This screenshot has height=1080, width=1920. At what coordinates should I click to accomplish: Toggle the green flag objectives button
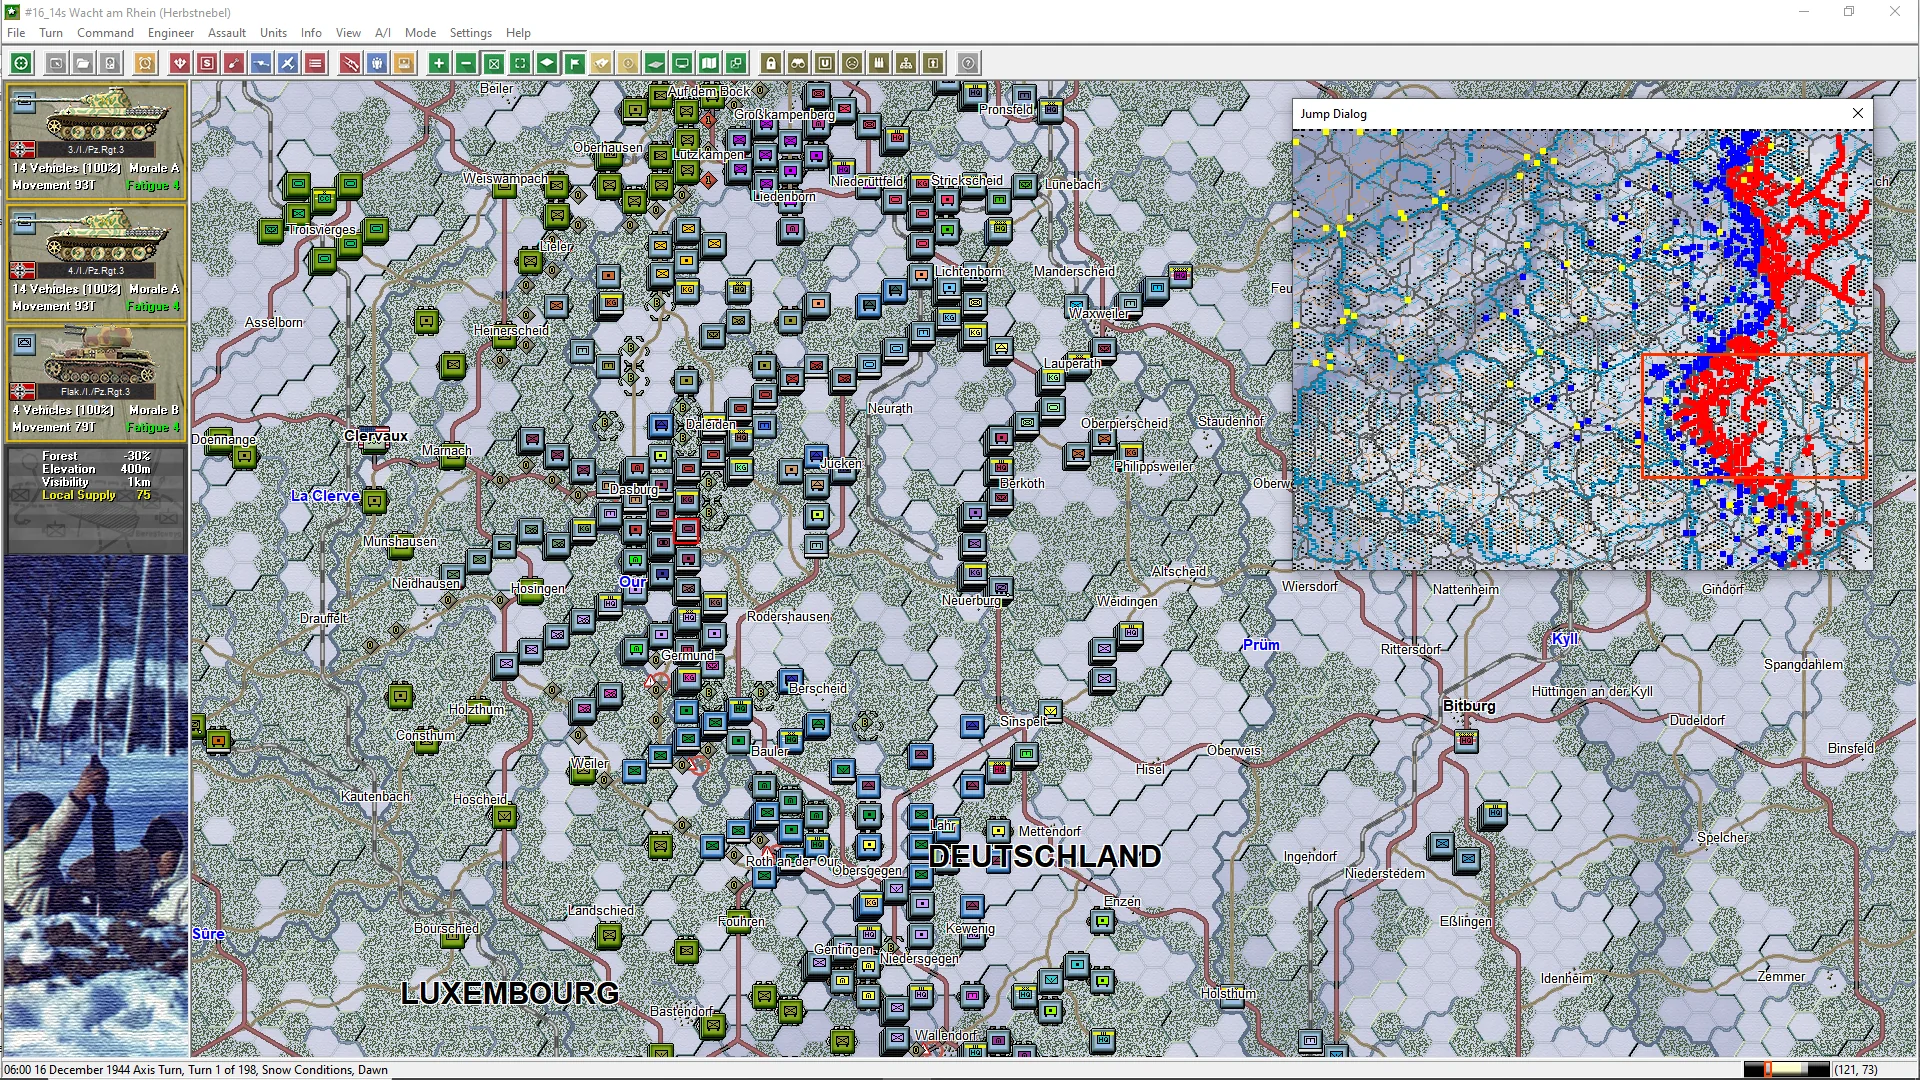pos(574,63)
